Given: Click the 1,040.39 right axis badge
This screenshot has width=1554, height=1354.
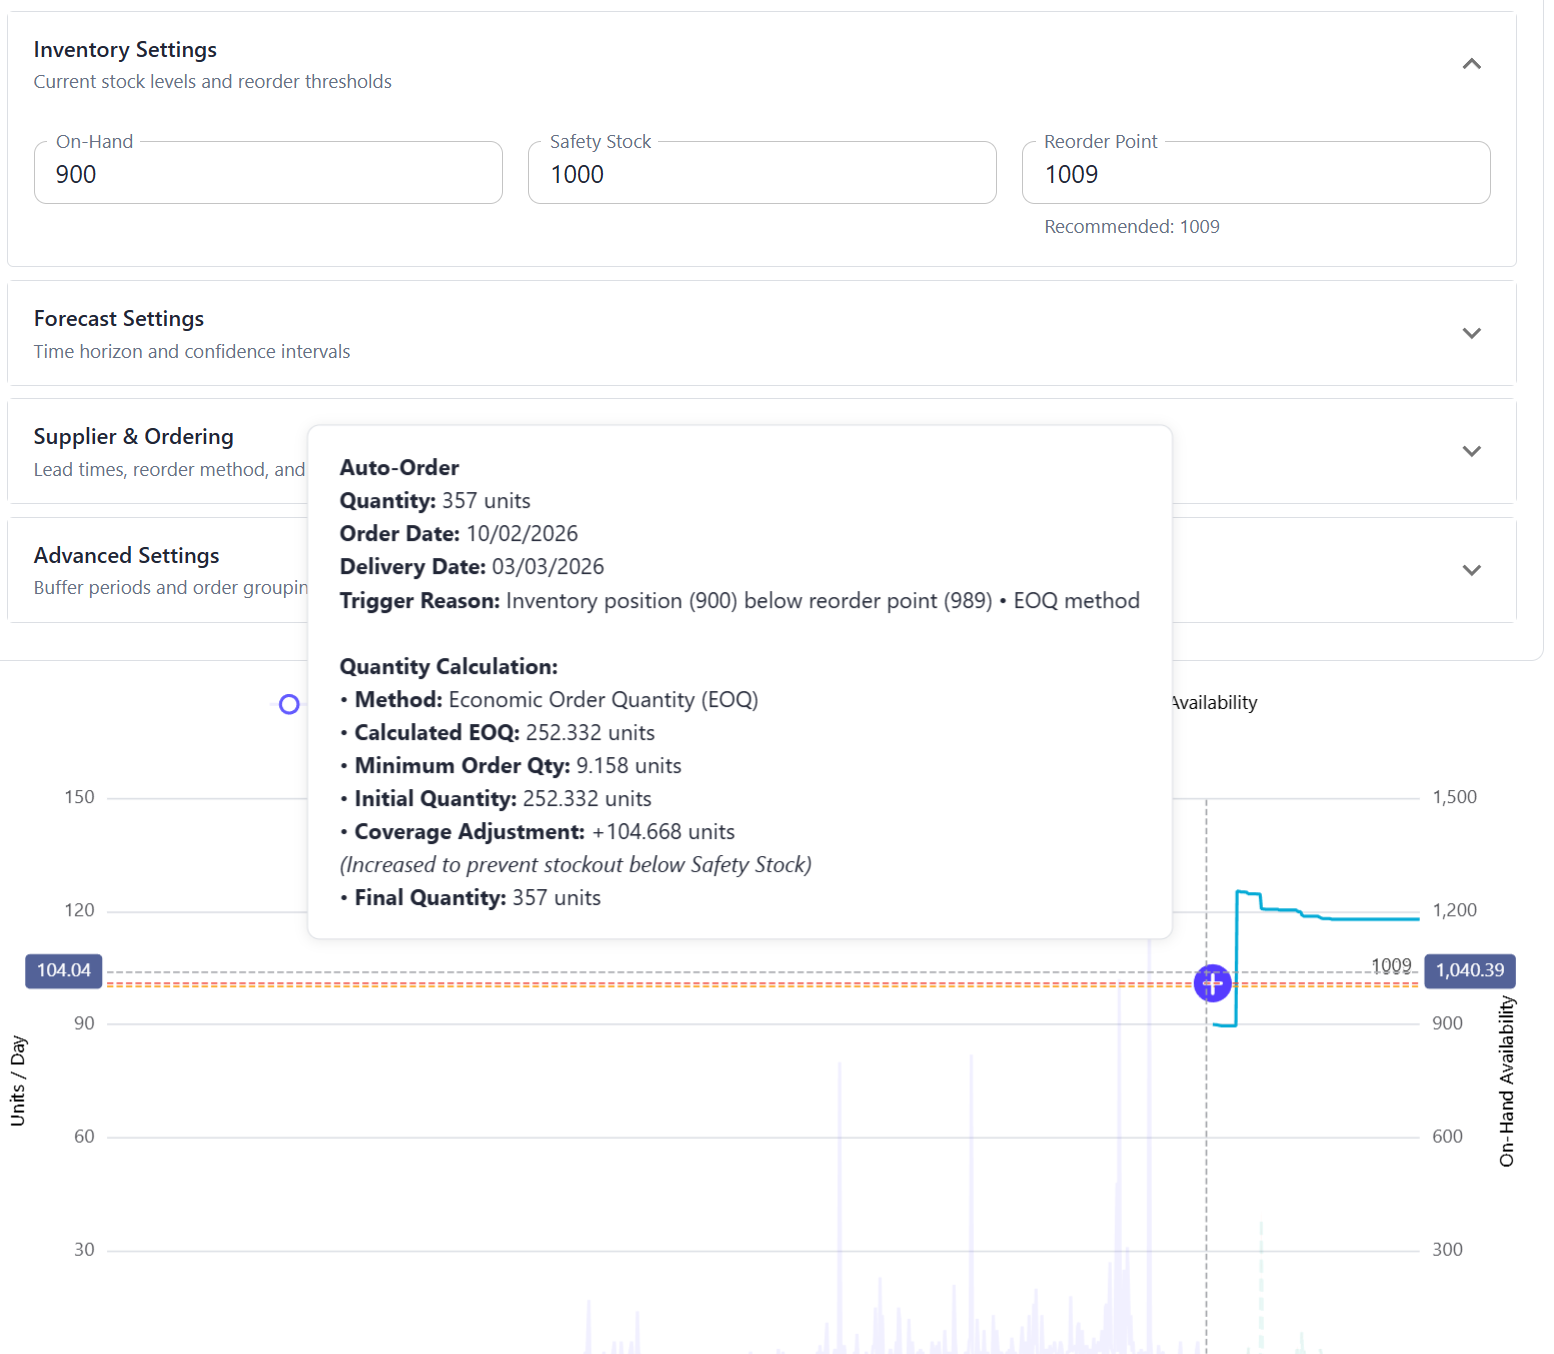Looking at the screenshot, I should click(x=1469, y=971).
